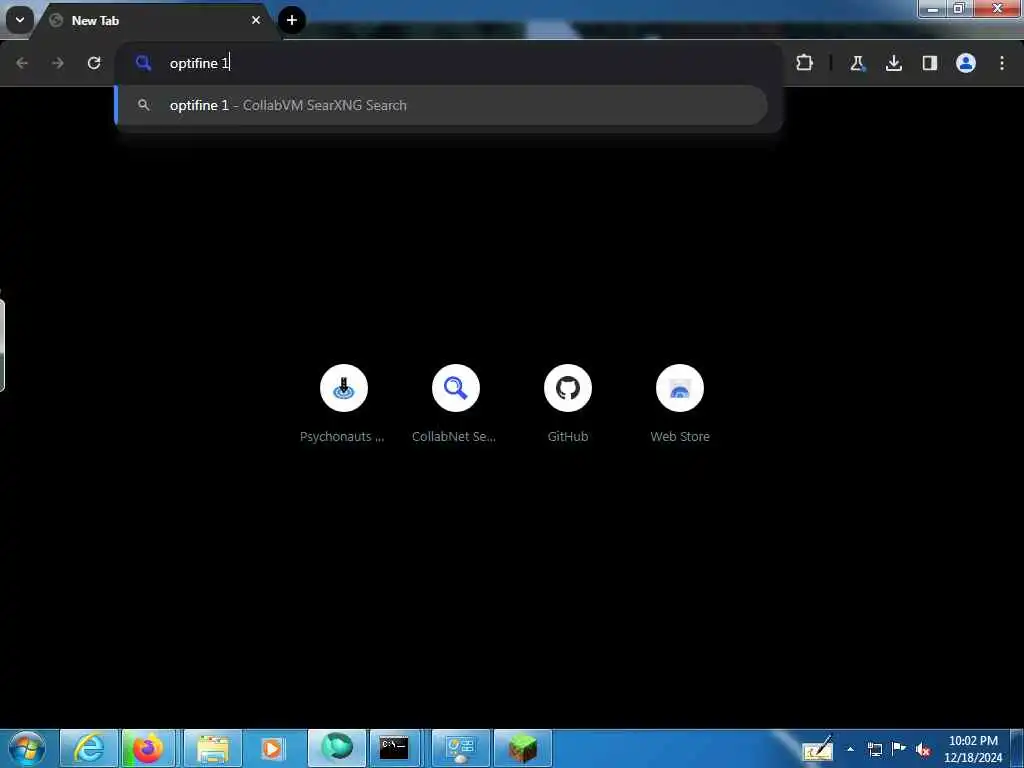Open Windows Media Player in taskbar
This screenshot has width=1024, height=768.
pos(272,748)
